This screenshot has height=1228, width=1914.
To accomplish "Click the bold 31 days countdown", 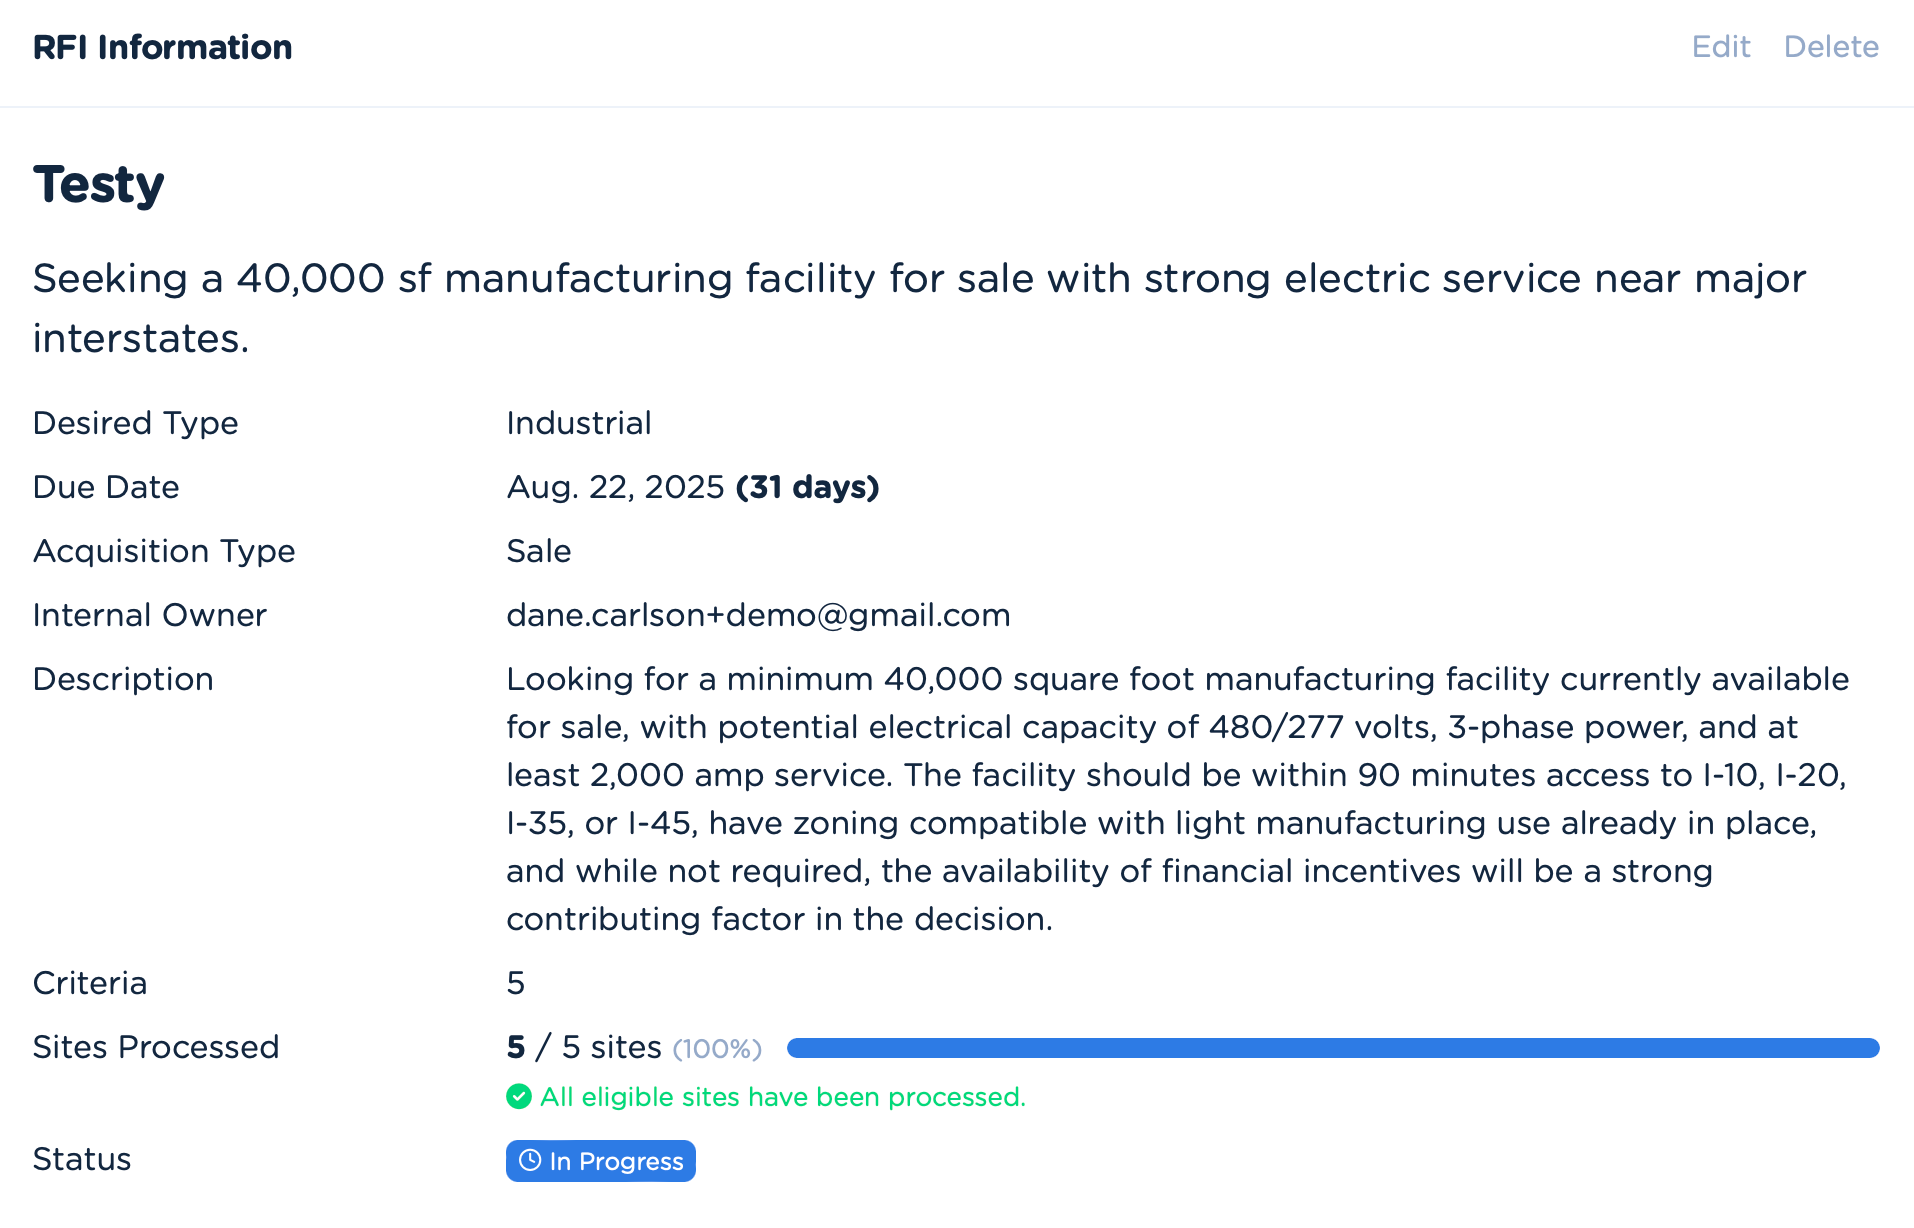I will tap(807, 487).
